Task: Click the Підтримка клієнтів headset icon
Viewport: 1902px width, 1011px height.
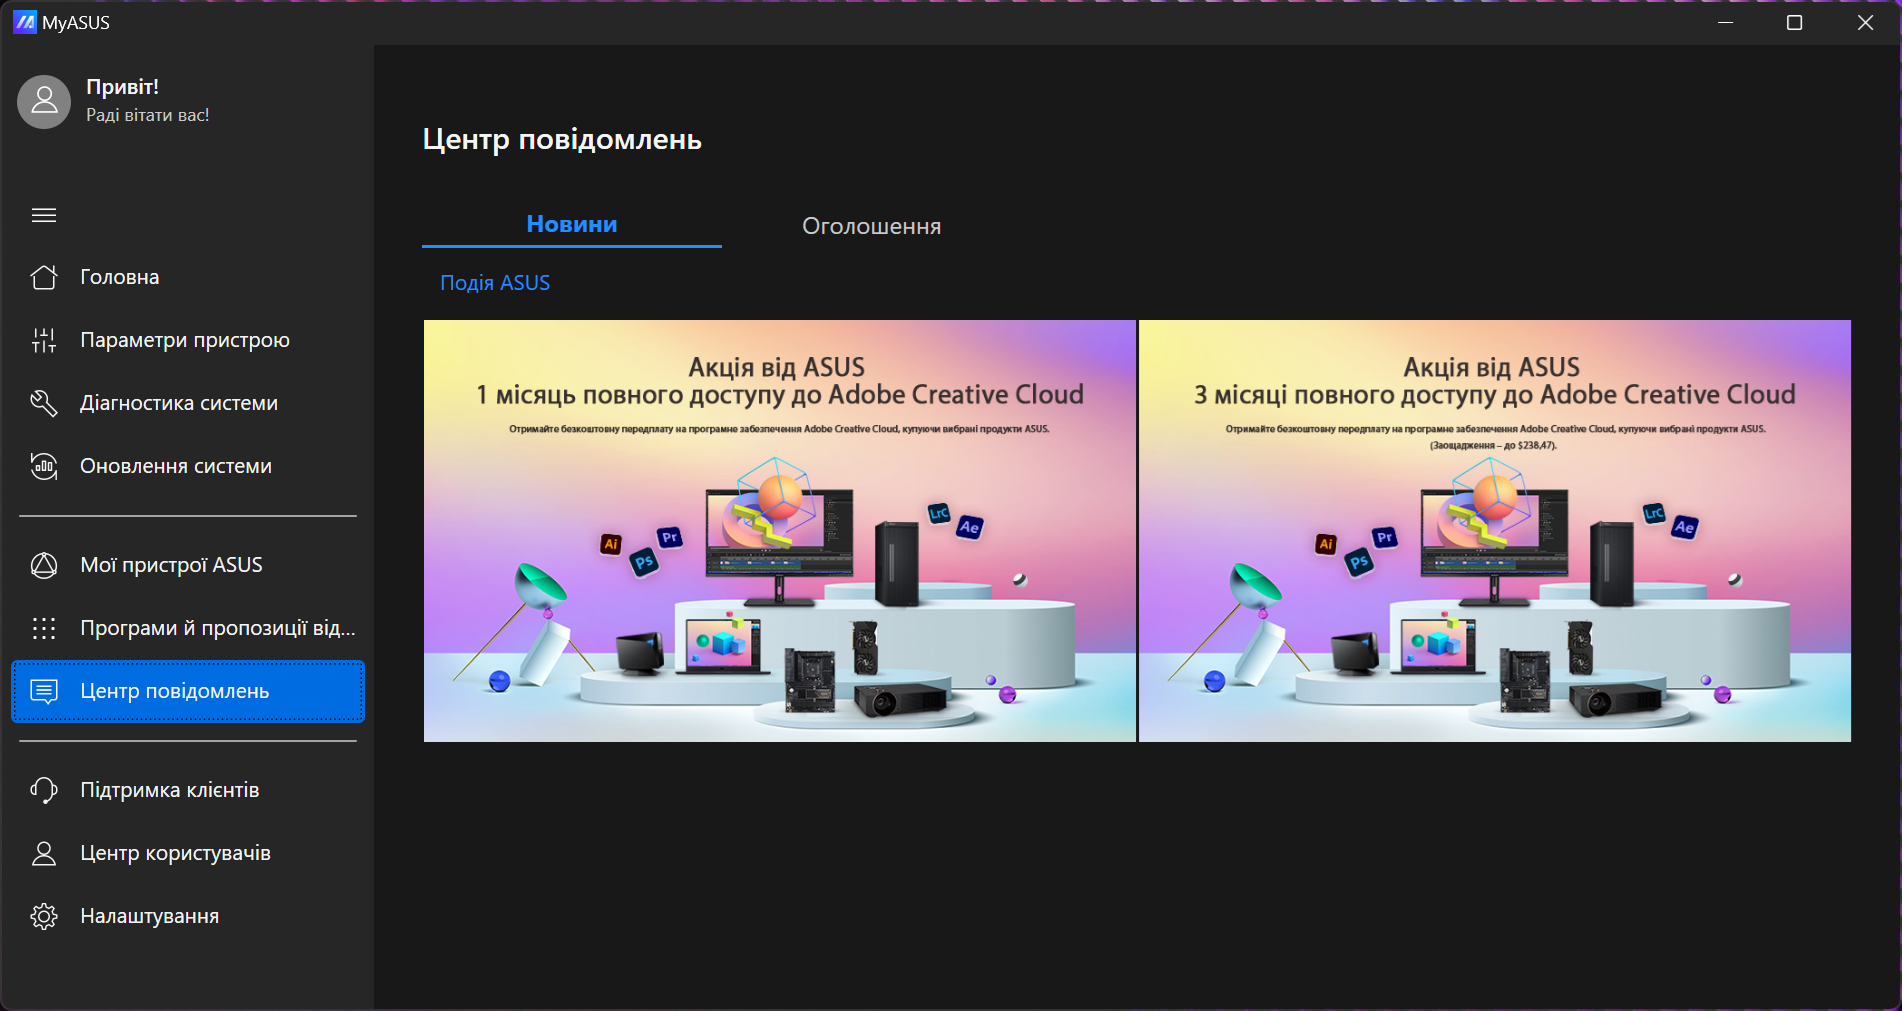Action: [x=44, y=790]
